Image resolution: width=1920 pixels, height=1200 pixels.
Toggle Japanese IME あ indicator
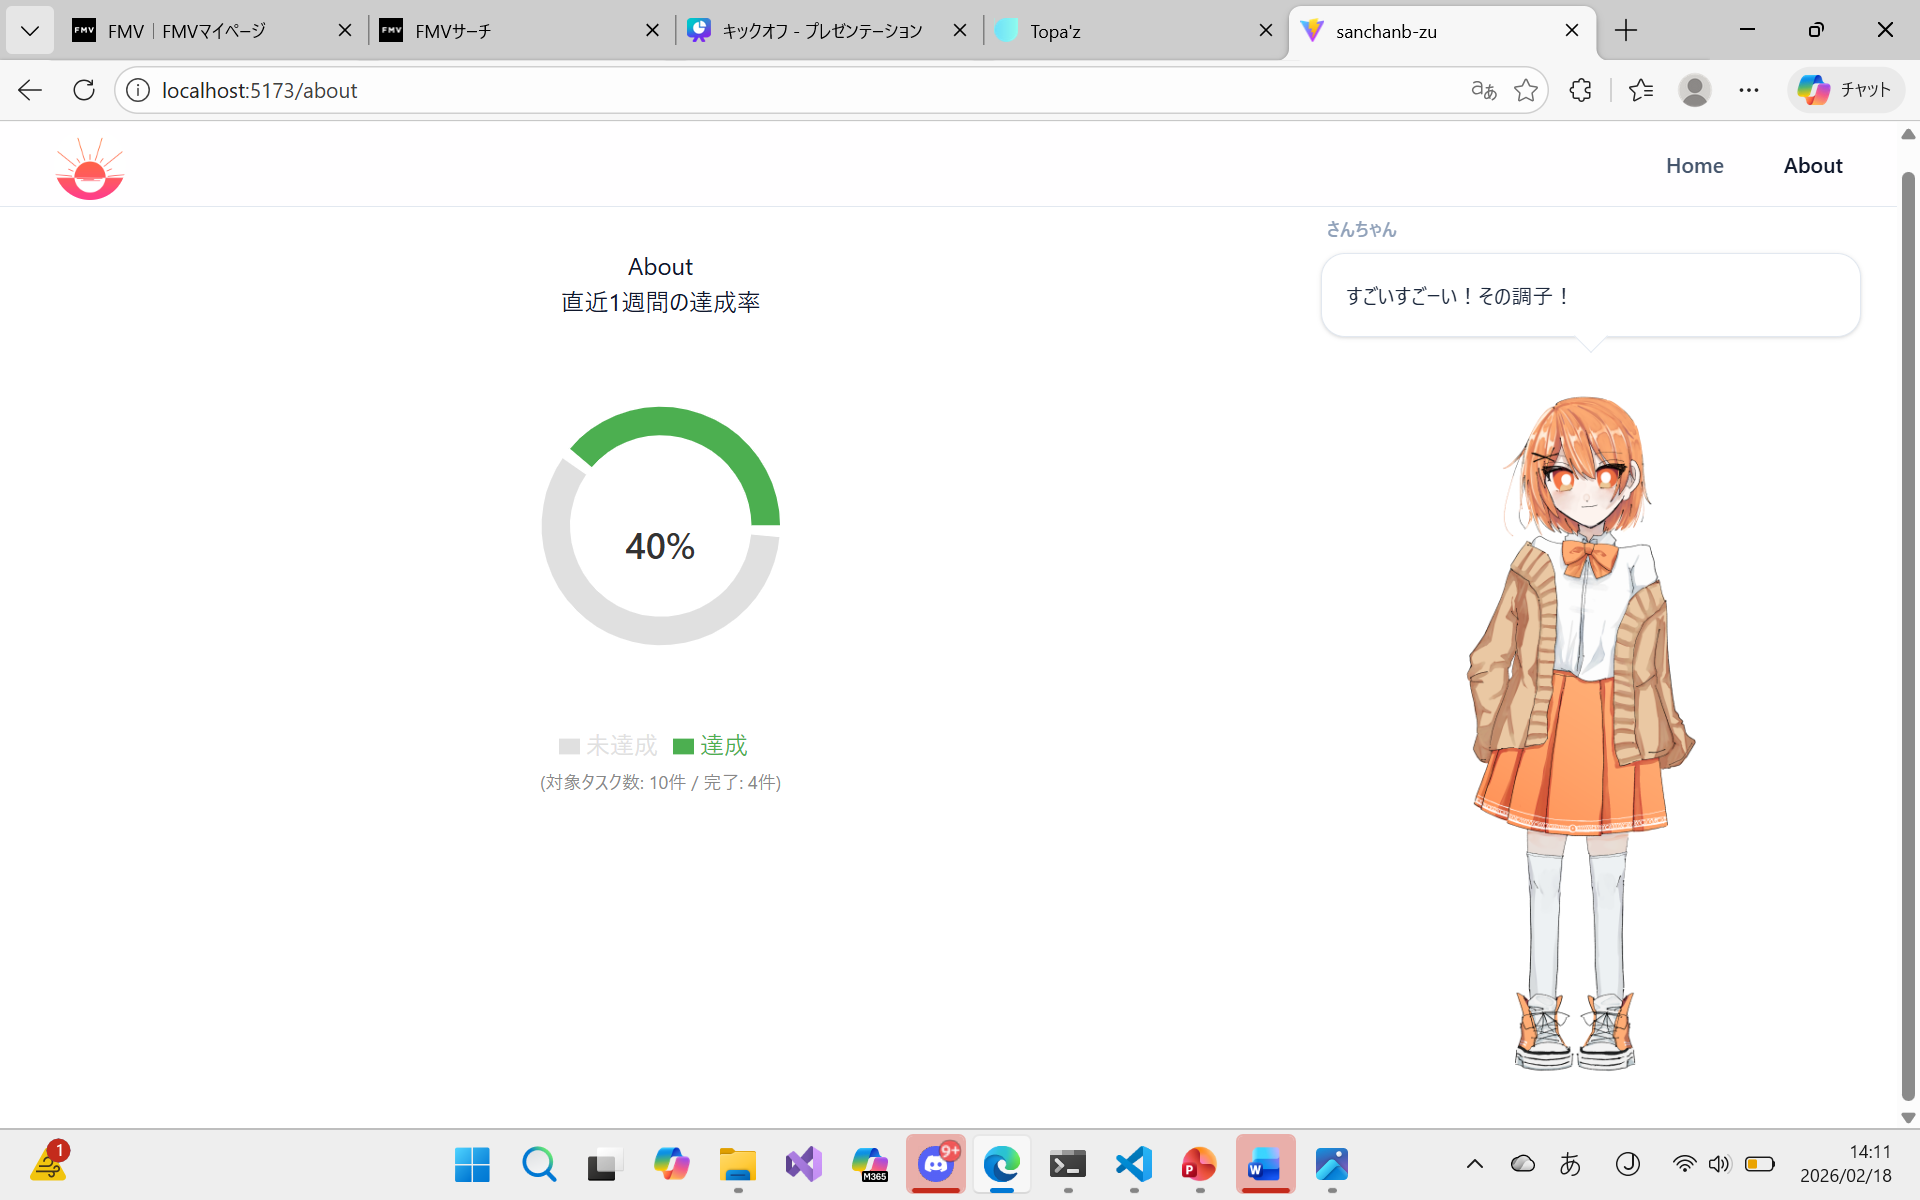click(1570, 1164)
